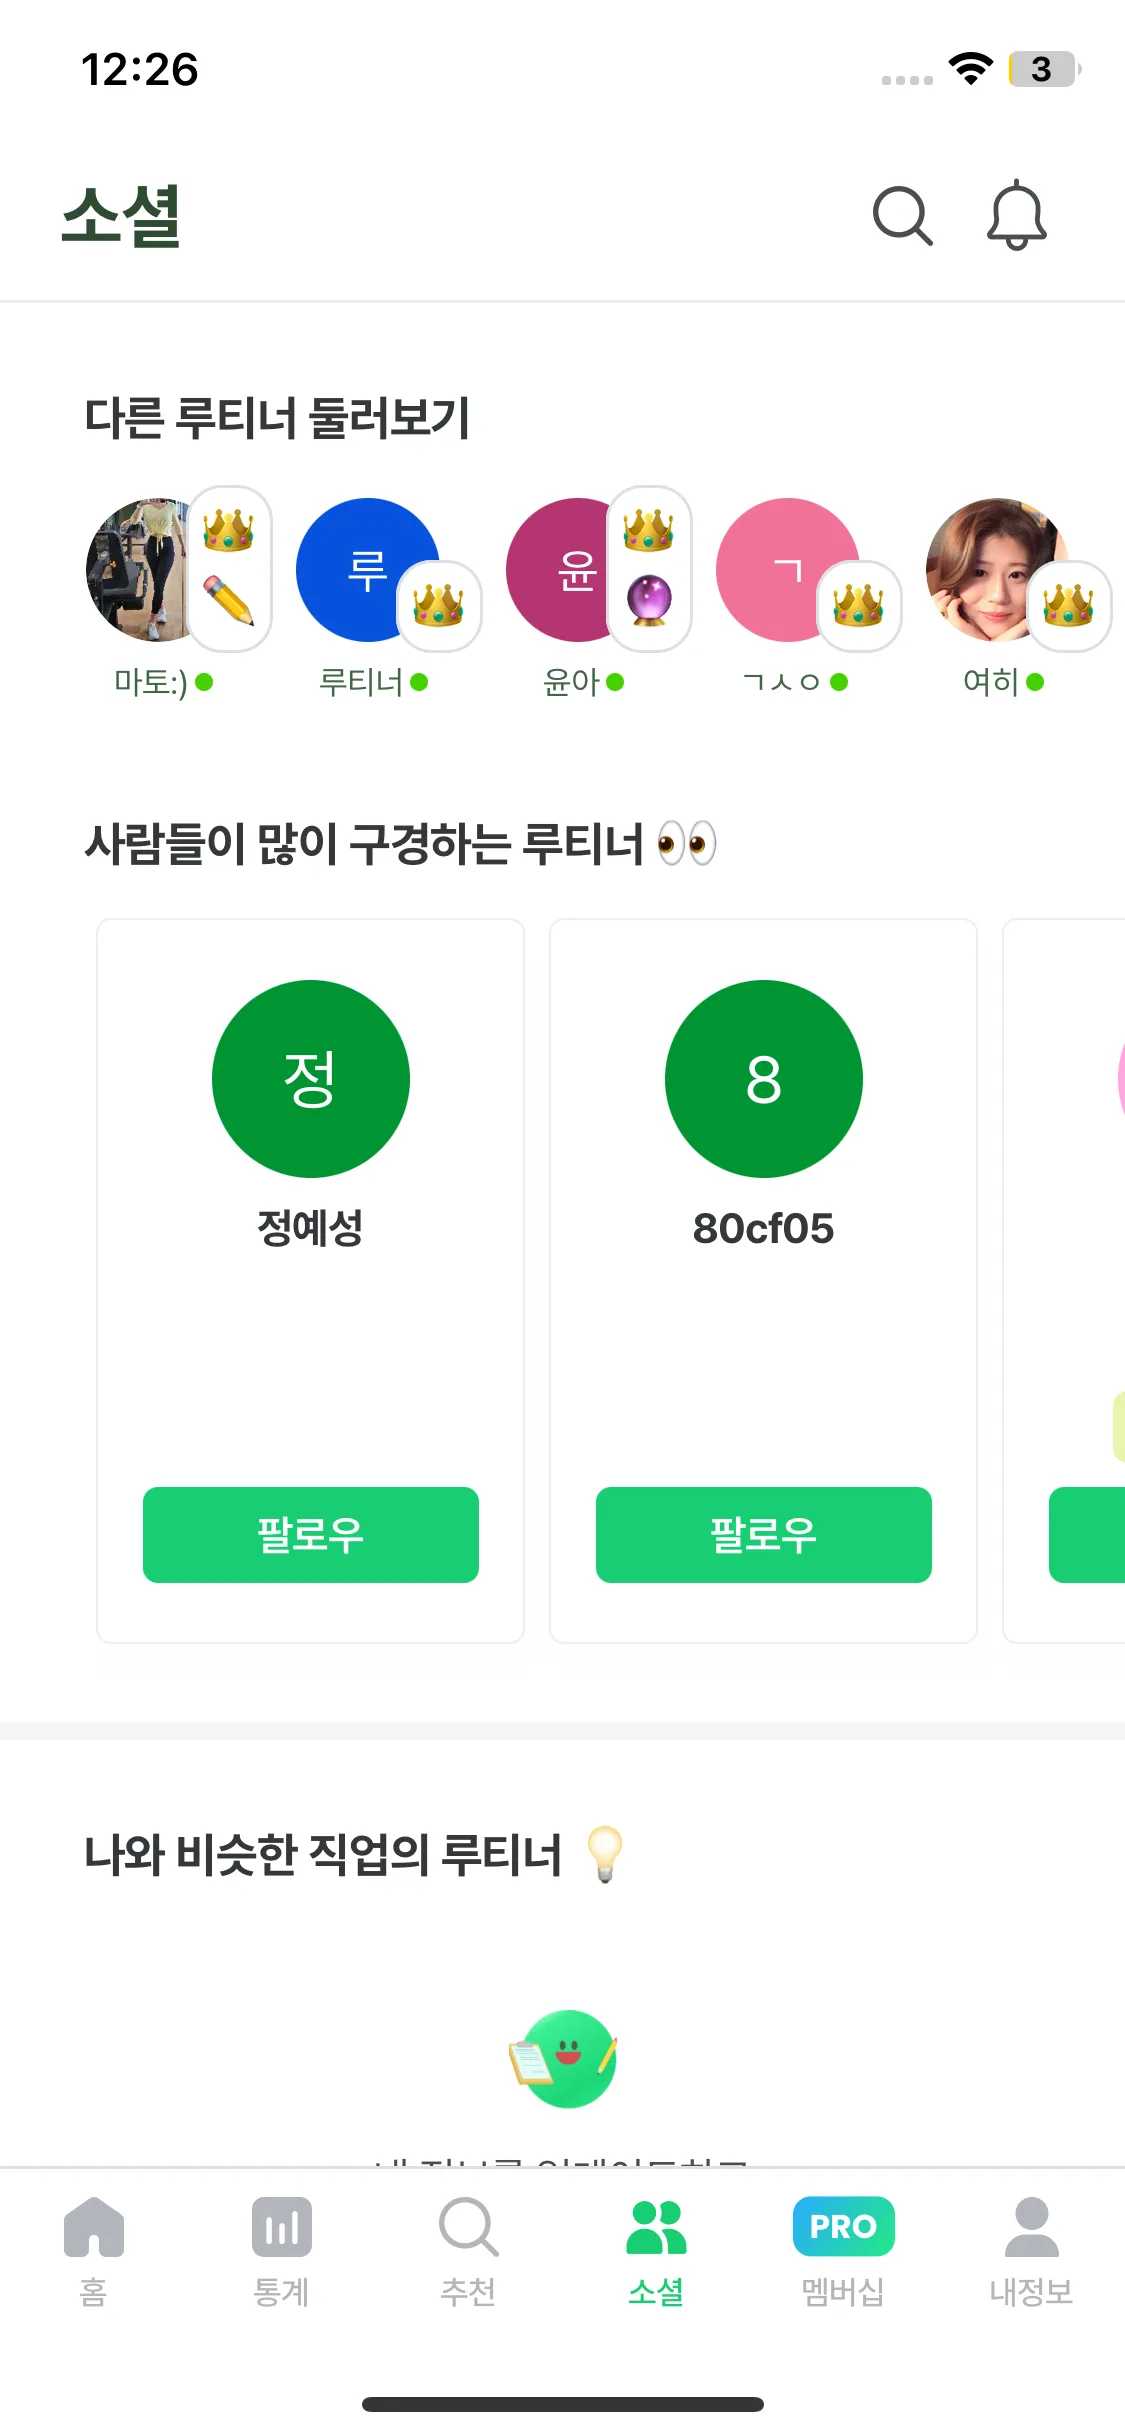Tap the search magnifier icon in header
Screen dimensions: 1125x2436
(902, 215)
